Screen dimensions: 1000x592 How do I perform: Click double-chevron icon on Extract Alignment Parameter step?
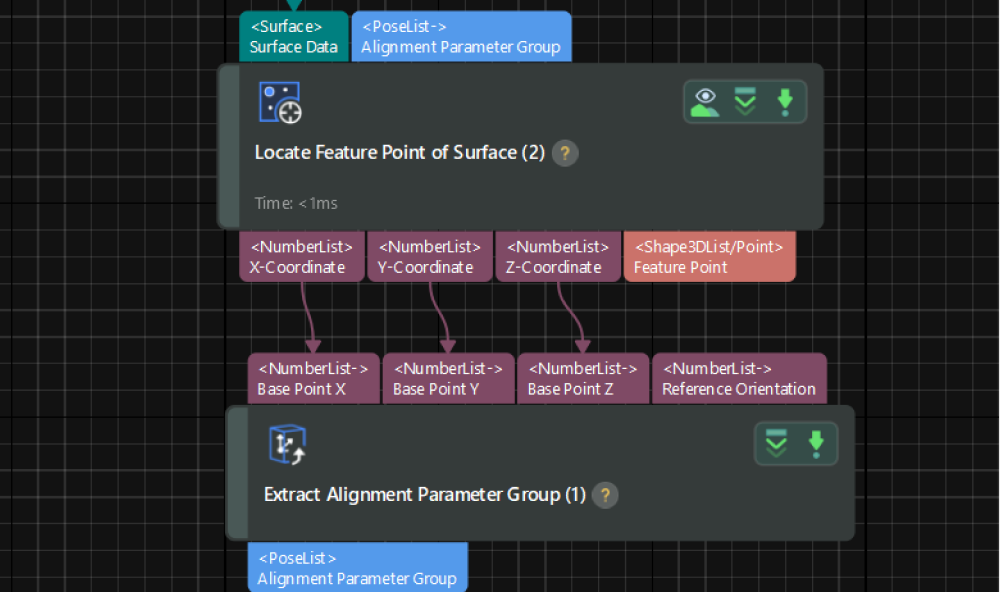click(x=775, y=444)
